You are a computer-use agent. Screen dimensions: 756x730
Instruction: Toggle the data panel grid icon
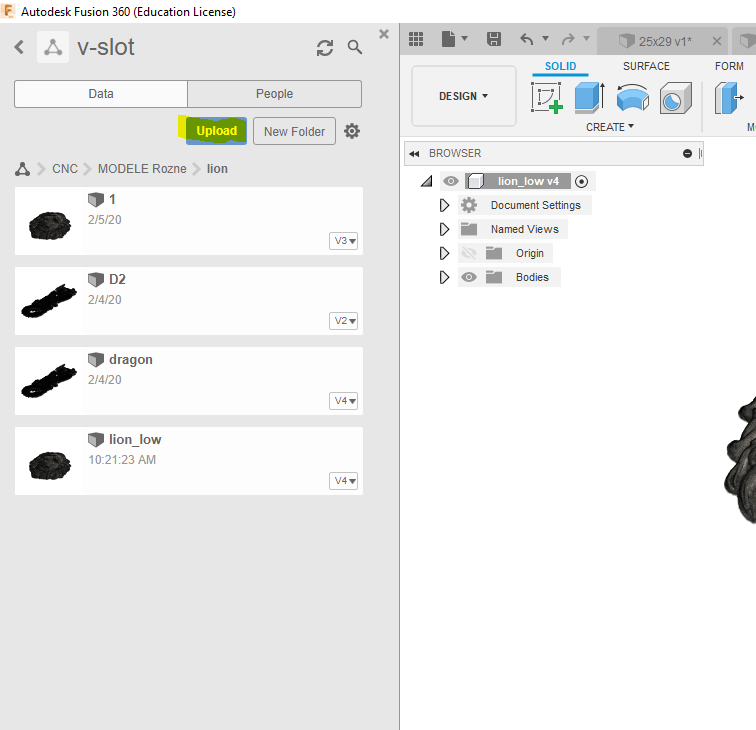coord(416,39)
